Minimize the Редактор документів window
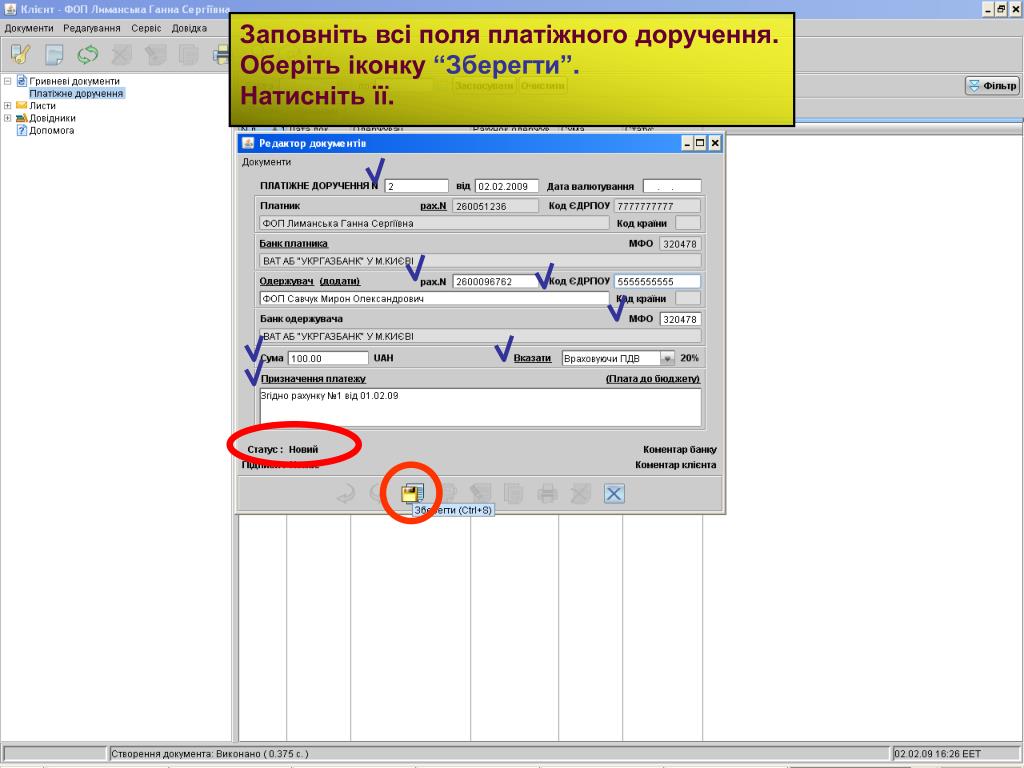Viewport: 1024px width, 768px height. click(x=688, y=143)
